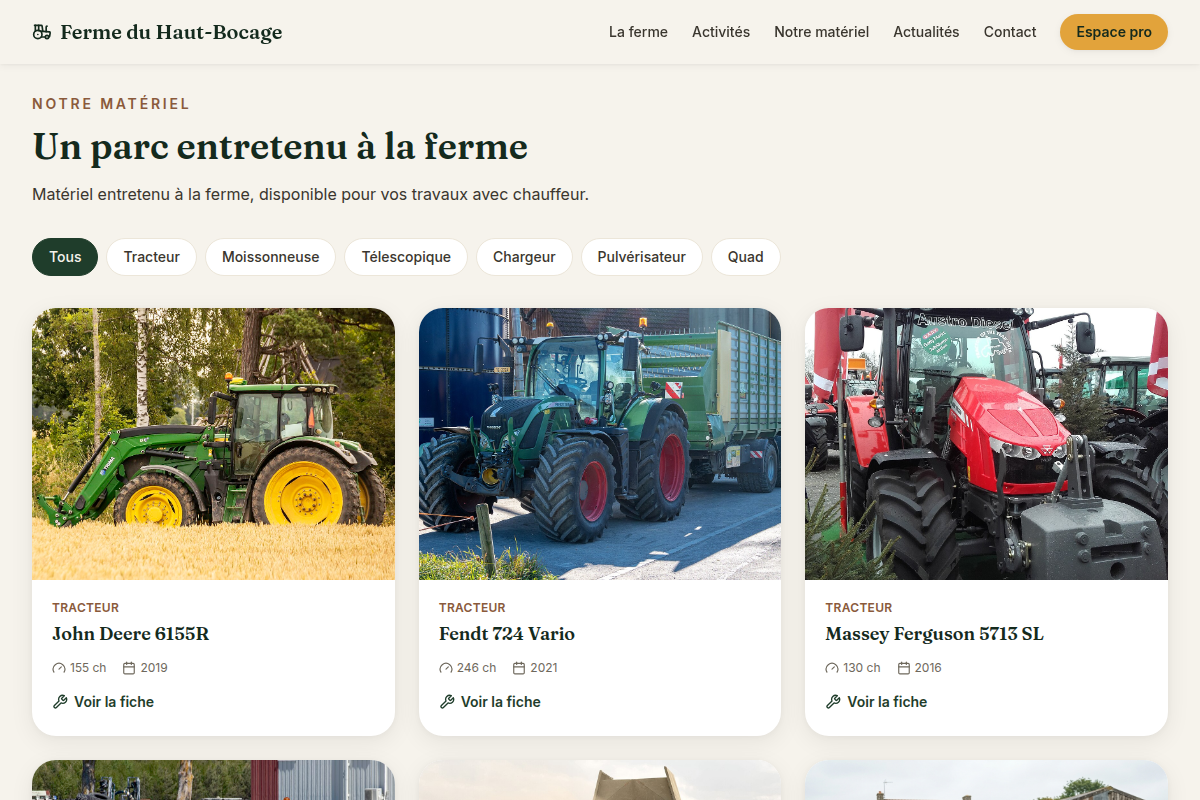Image resolution: width=1200 pixels, height=800 pixels.
Task: Click the Fendt 724 Vario title
Action: pyautogui.click(x=507, y=634)
